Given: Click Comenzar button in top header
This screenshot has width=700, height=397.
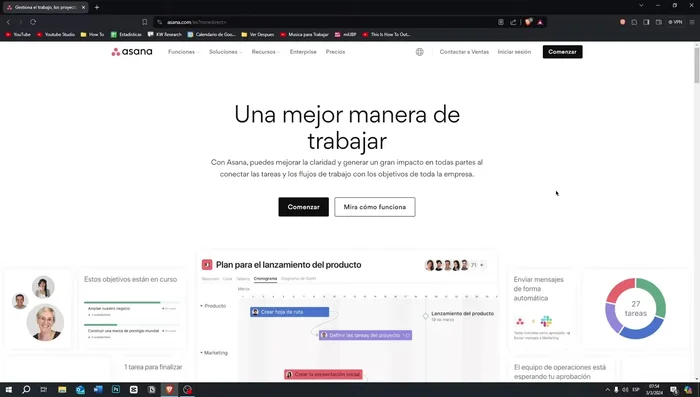Looking at the screenshot, I should point(562,52).
